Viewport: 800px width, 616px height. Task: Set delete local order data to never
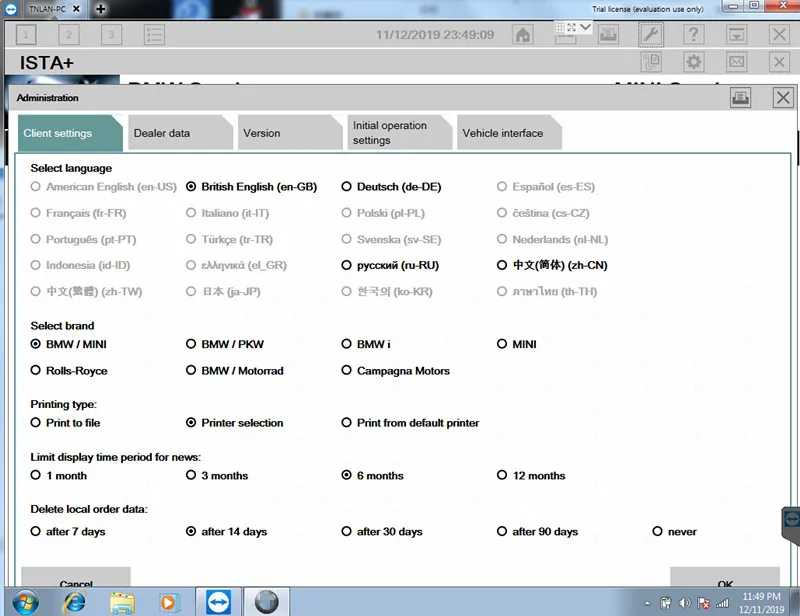pyautogui.click(x=674, y=532)
